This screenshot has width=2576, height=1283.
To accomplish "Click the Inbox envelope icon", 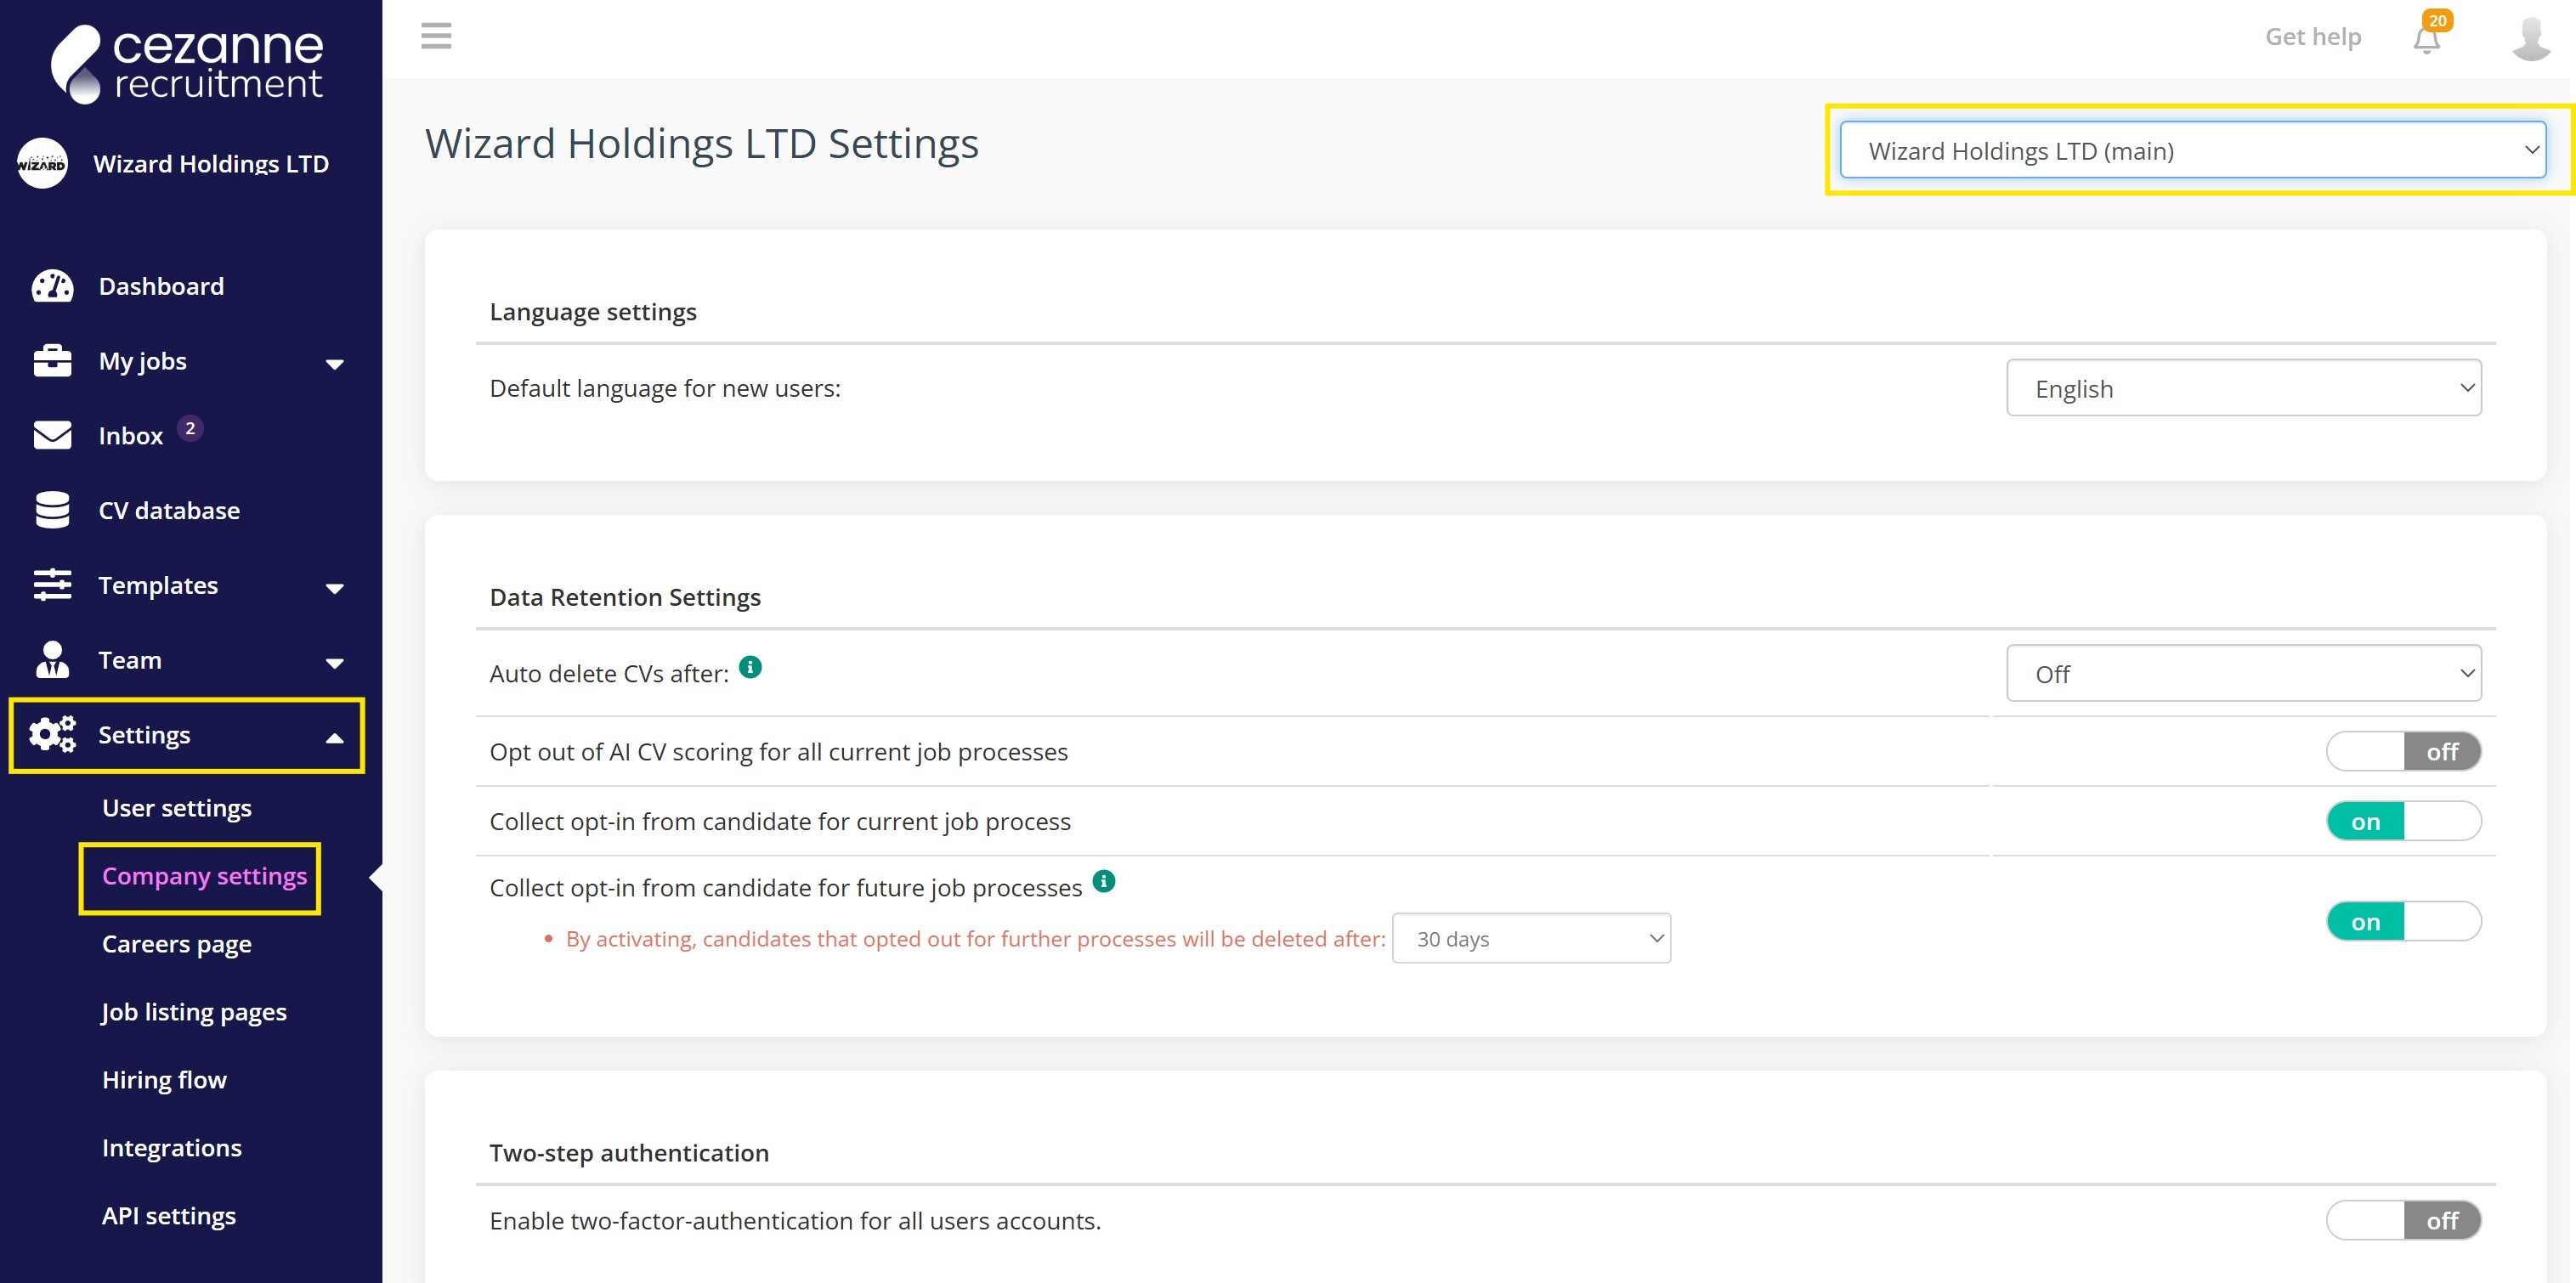I will (52, 435).
